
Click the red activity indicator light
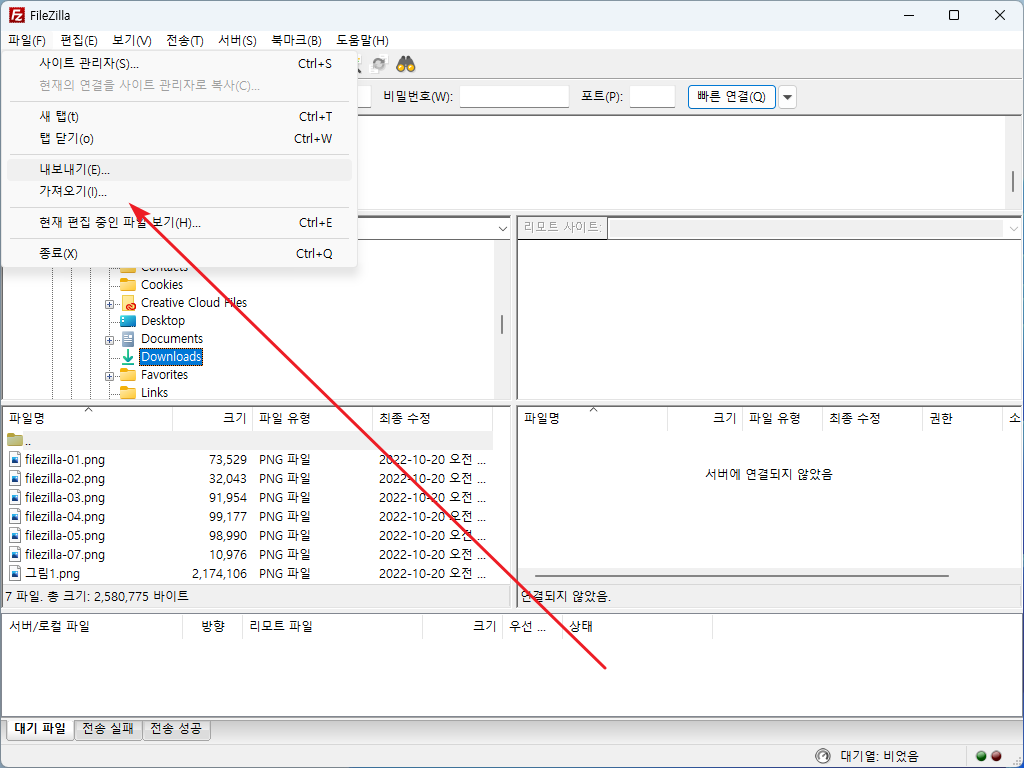(x=996, y=756)
